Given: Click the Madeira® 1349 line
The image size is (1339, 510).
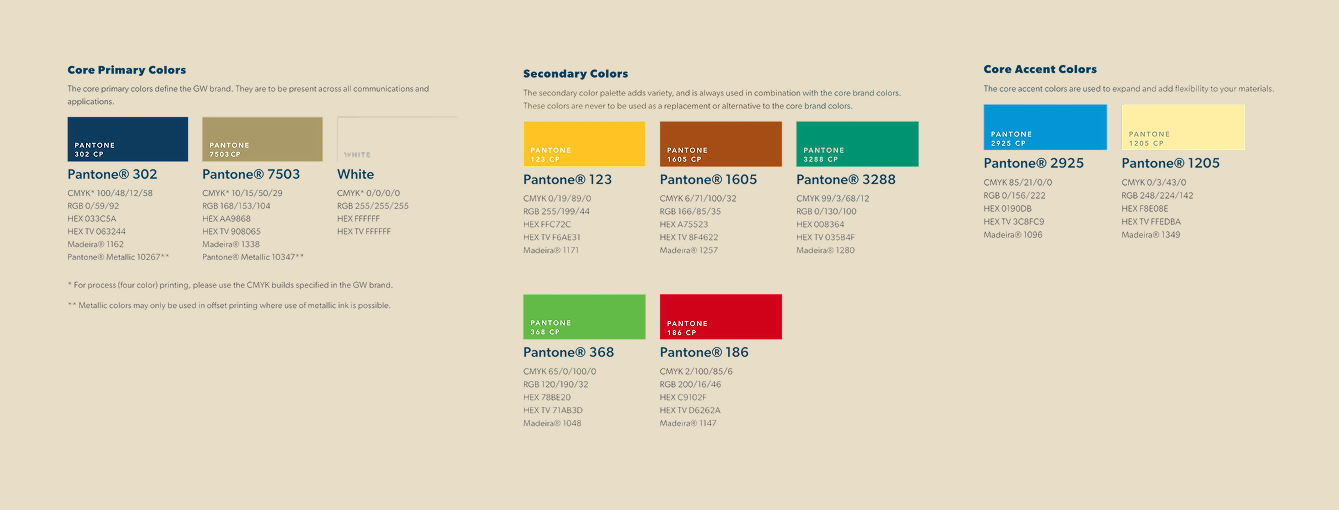Looking at the screenshot, I should coord(1150,234).
